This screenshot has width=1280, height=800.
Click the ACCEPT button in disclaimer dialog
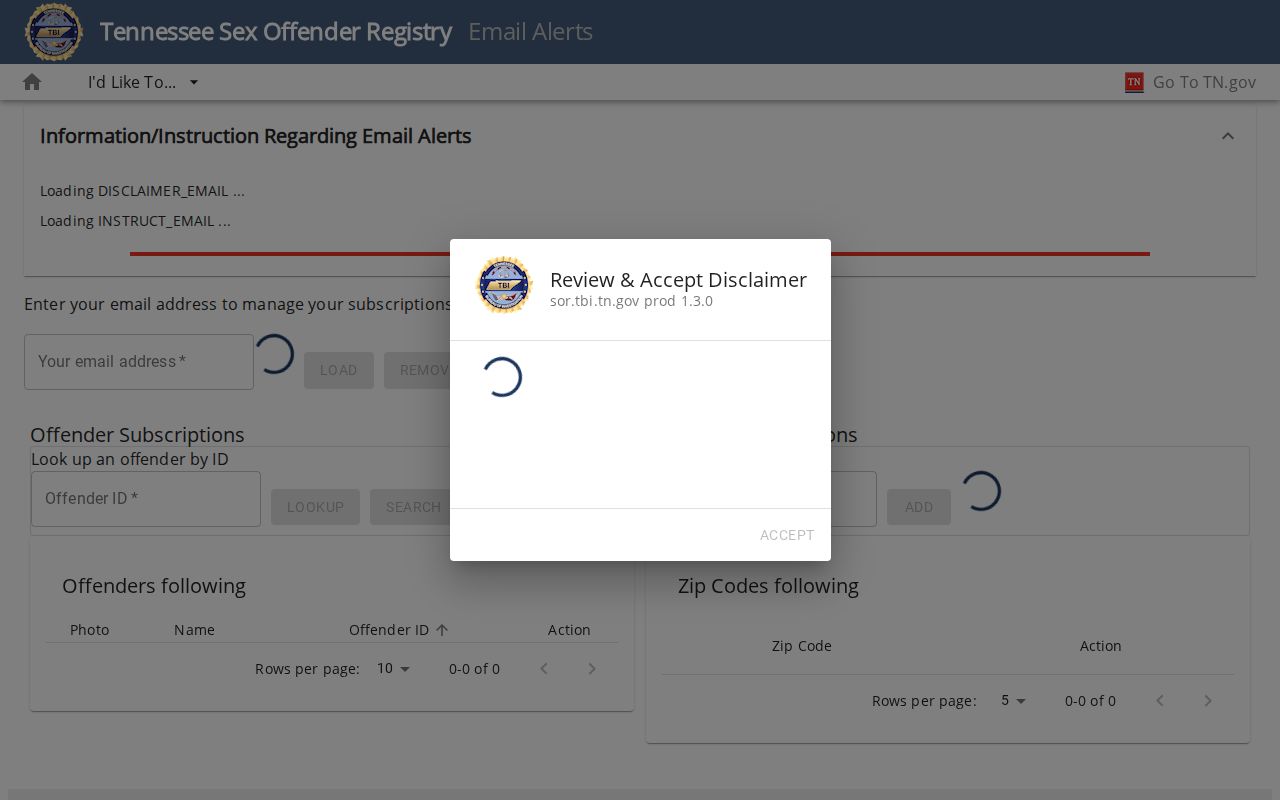(x=787, y=535)
